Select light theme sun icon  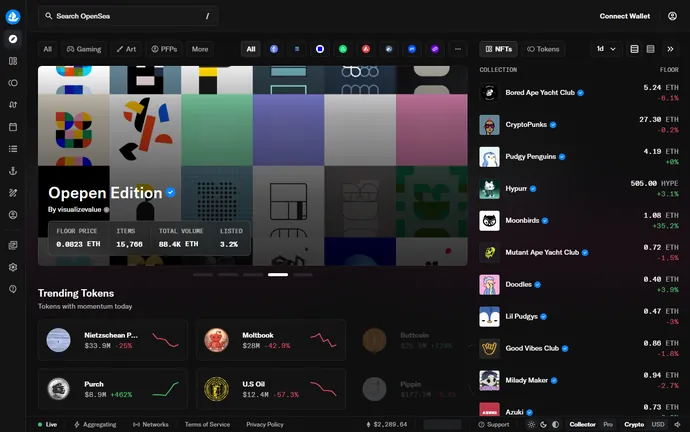[x=531, y=425]
